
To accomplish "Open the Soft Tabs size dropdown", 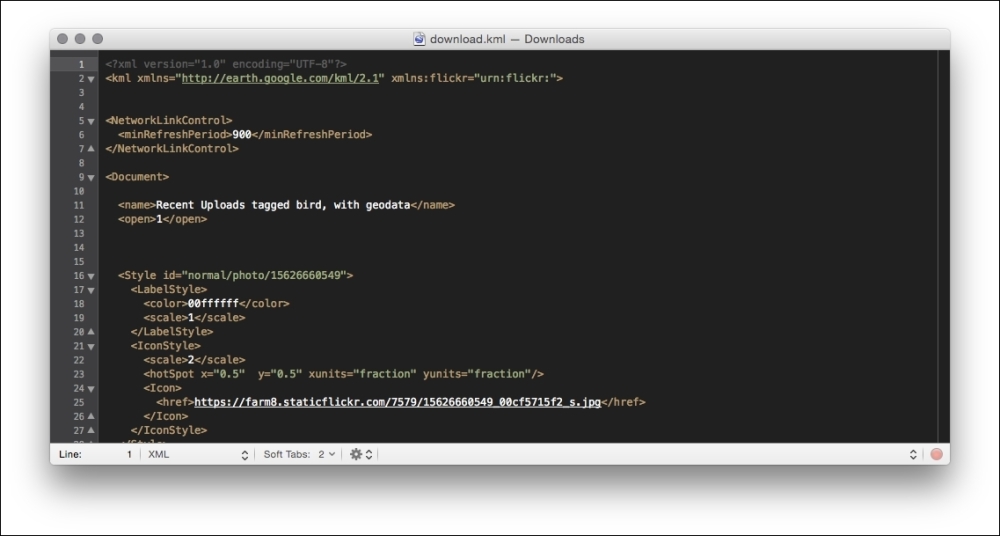I will pyautogui.click(x=327, y=454).
